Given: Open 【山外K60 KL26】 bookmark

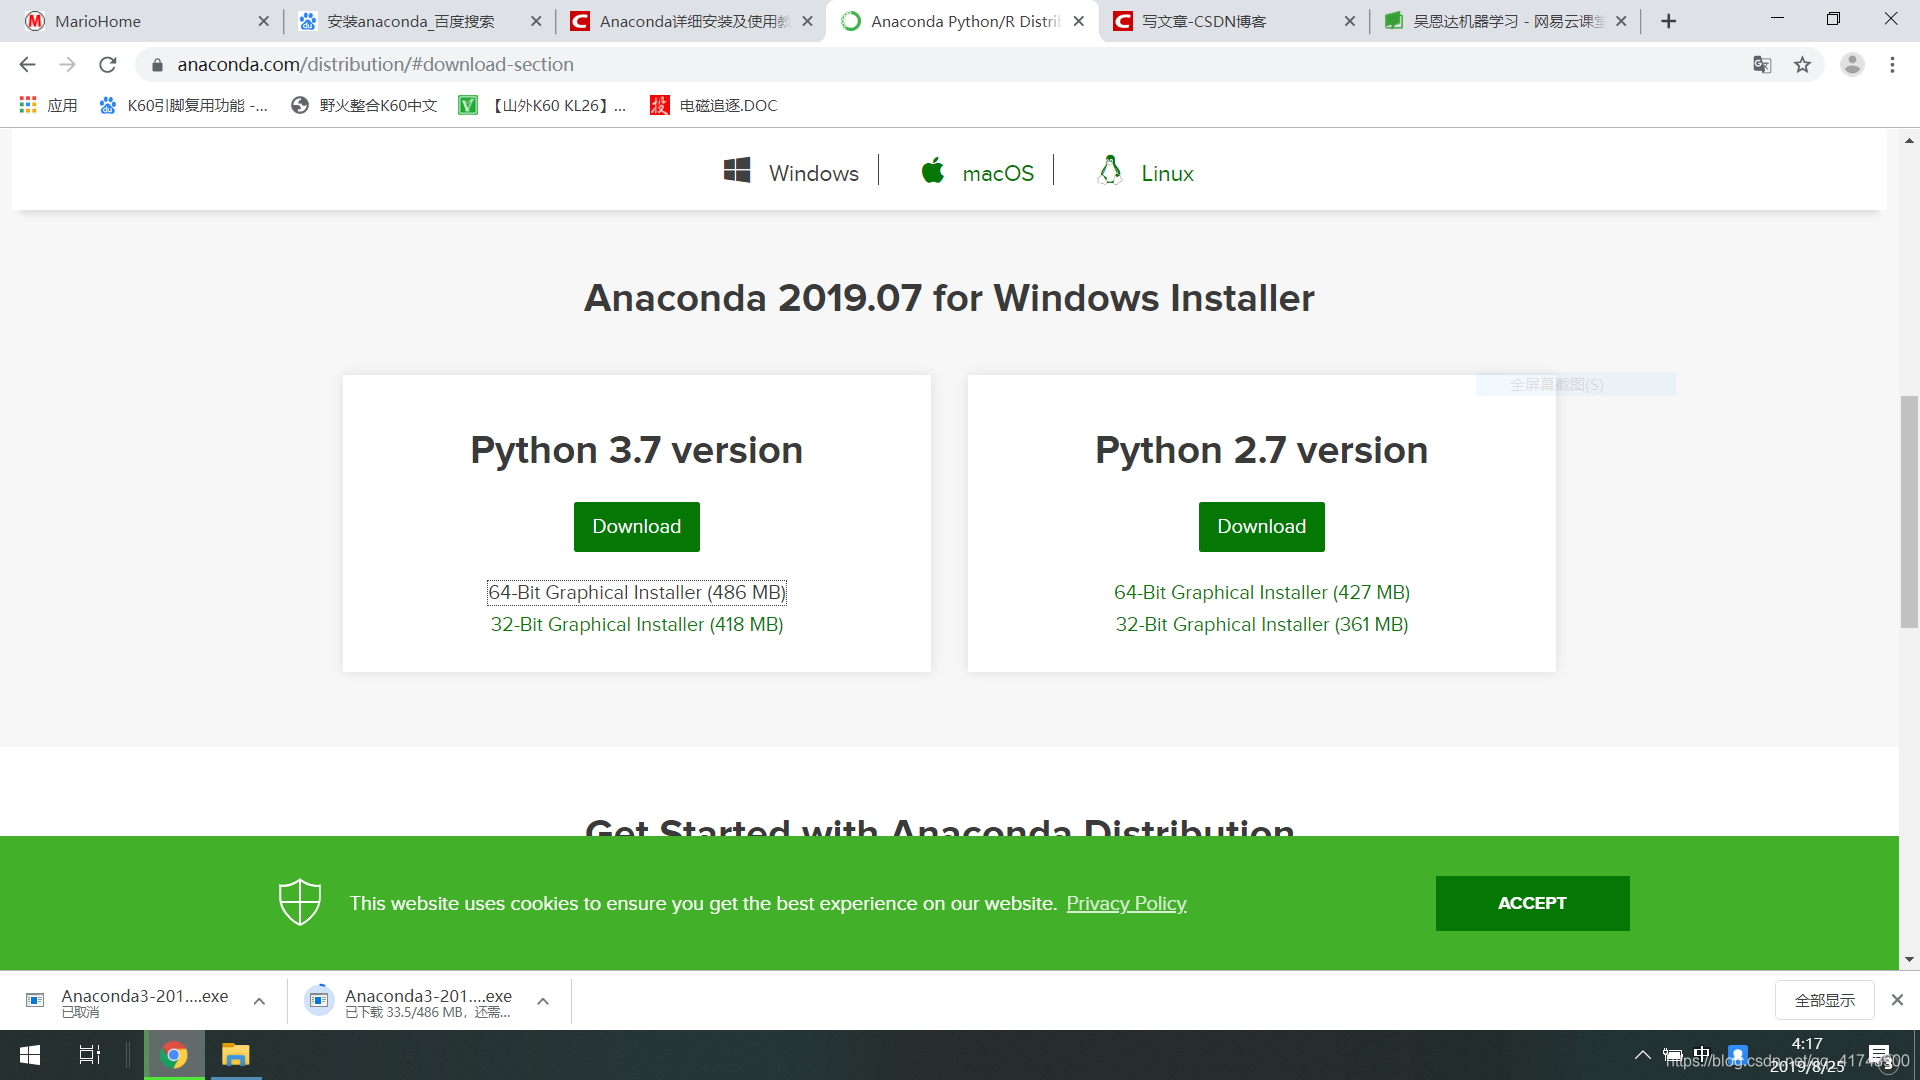Looking at the screenshot, I should point(543,105).
